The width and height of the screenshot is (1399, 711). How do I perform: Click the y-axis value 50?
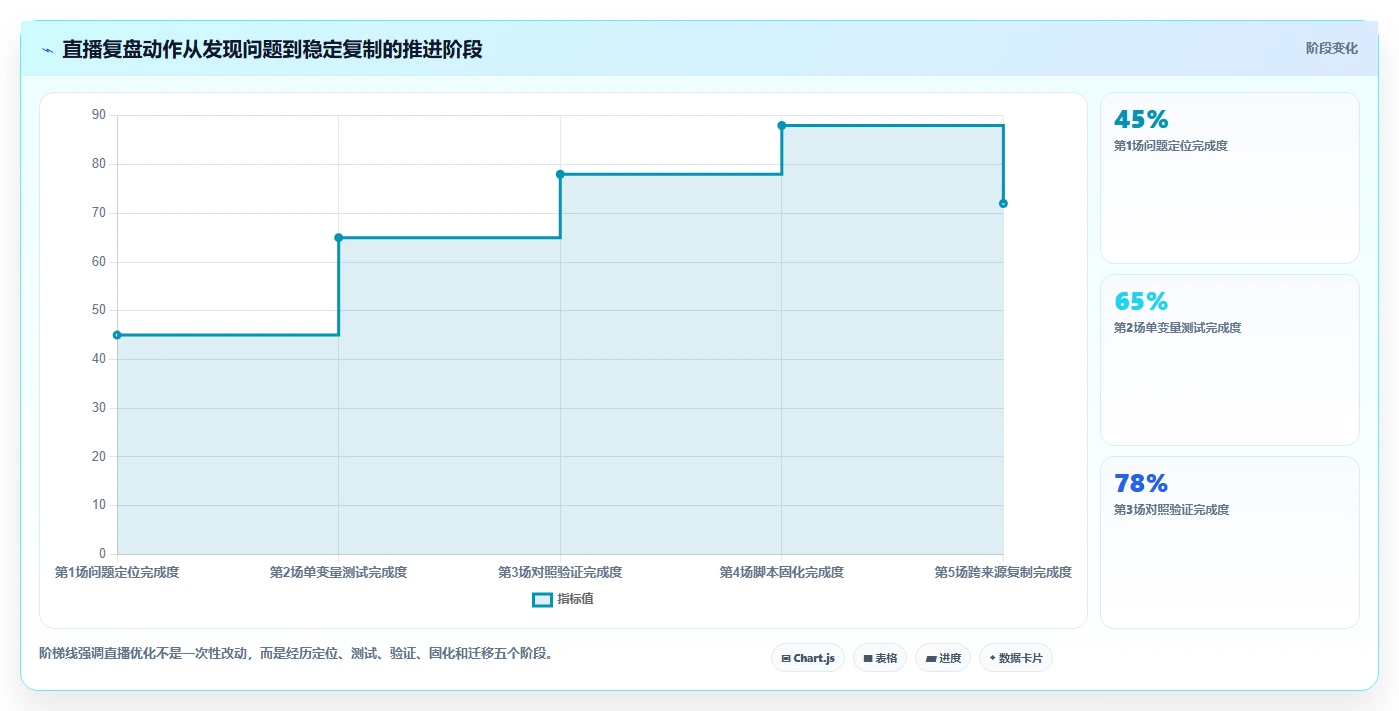[x=99, y=310]
